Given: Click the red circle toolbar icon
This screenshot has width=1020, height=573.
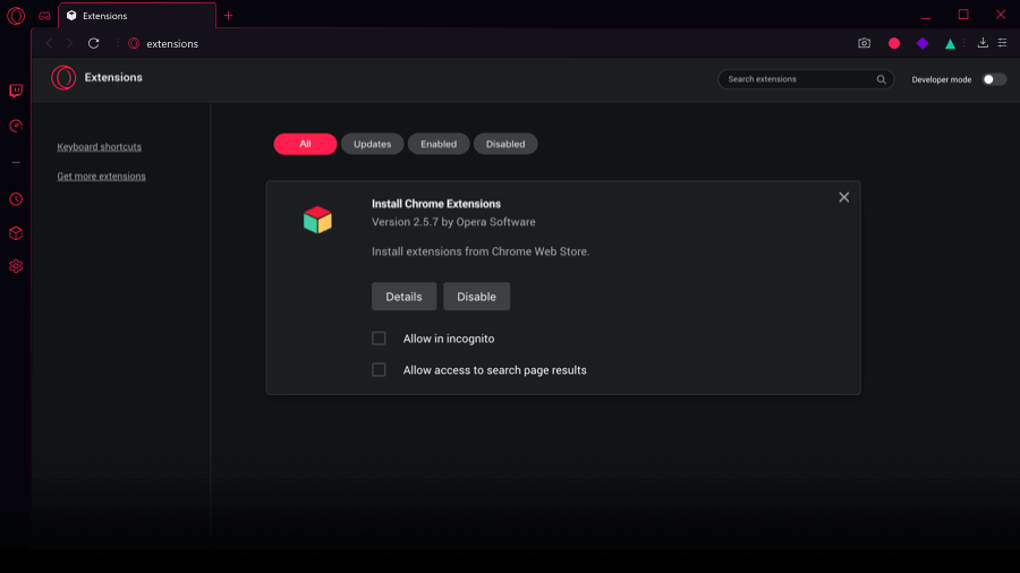Looking at the screenshot, I should 894,44.
